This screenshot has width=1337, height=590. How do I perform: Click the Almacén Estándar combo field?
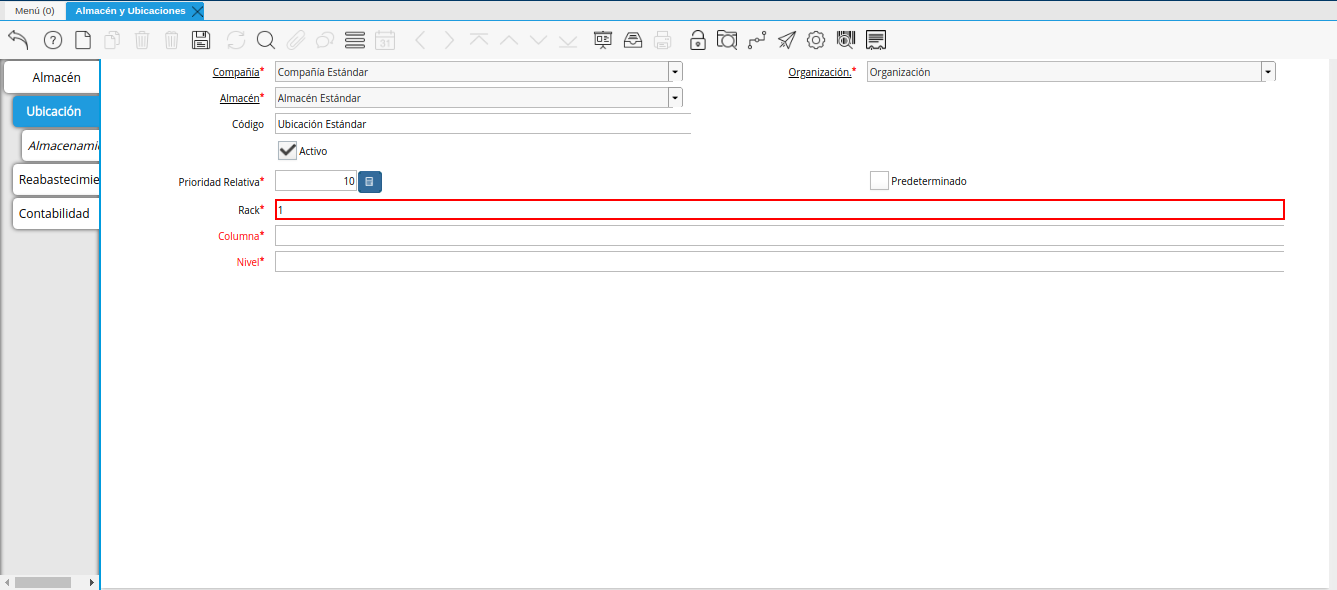coord(471,98)
